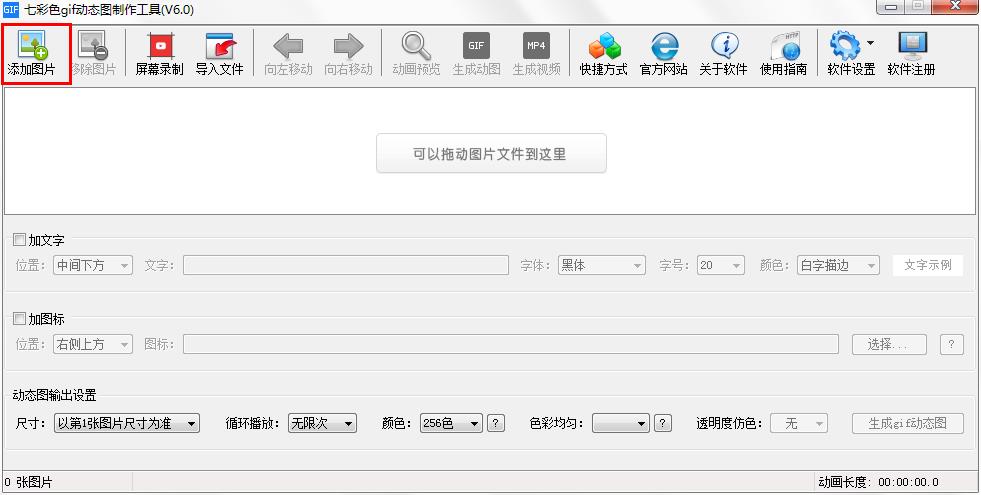Screen dimensions: 981x495
Task: Open the icon 位置 dropdown 右侧上方
Action: point(93,344)
